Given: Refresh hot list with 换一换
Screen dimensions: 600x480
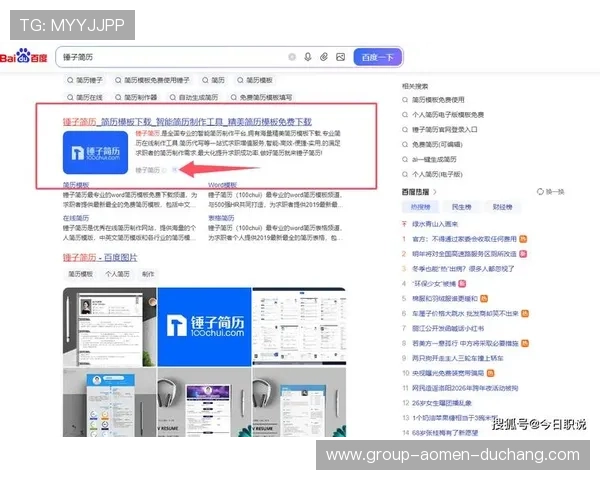Looking at the screenshot, I should (x=551, y=192).
